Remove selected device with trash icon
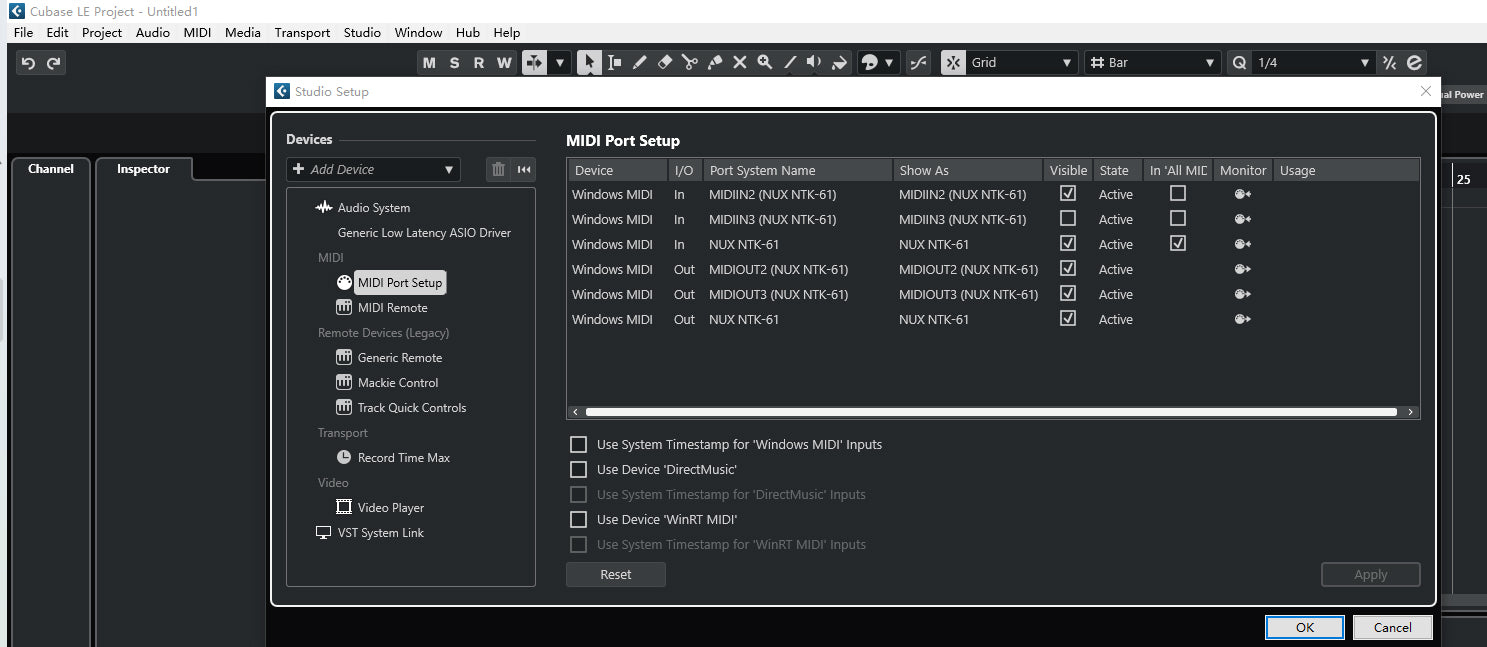The width and height of the screenshot is (1487, 647). (498, 169)
